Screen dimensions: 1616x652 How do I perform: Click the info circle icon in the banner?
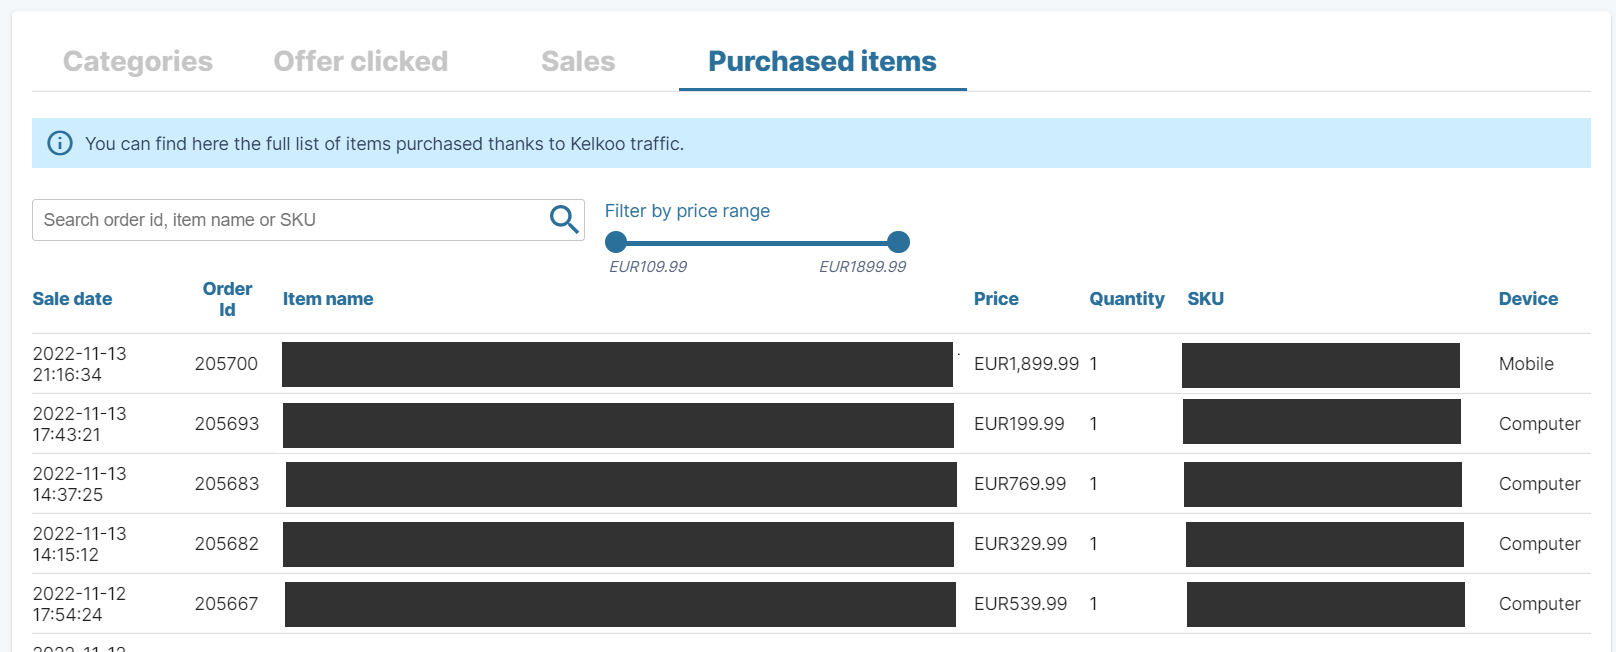(x=59, y=143)
